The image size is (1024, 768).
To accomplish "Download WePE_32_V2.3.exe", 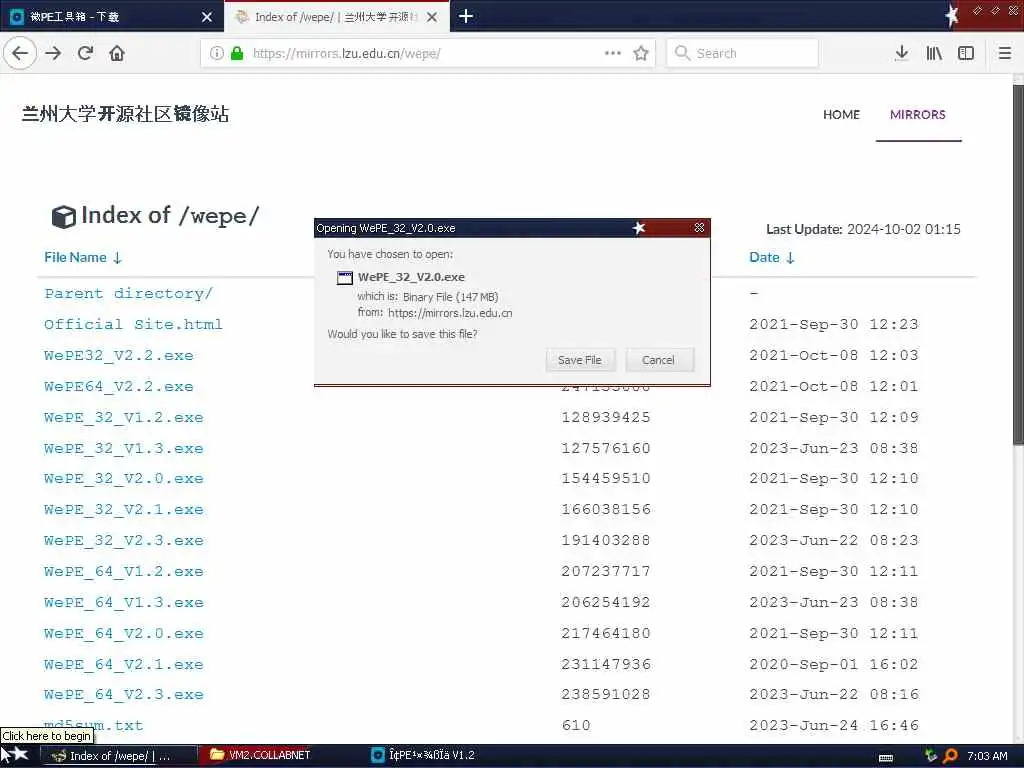I will (x=123, y=541).
